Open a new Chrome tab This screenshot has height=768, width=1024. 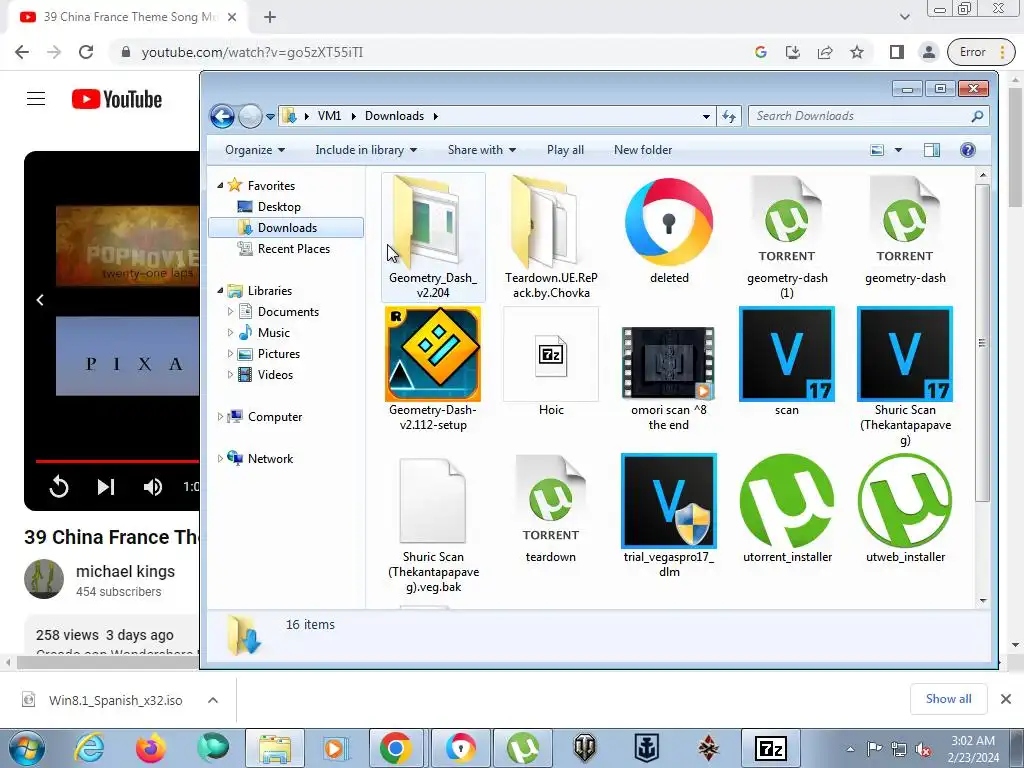[270, 17]
